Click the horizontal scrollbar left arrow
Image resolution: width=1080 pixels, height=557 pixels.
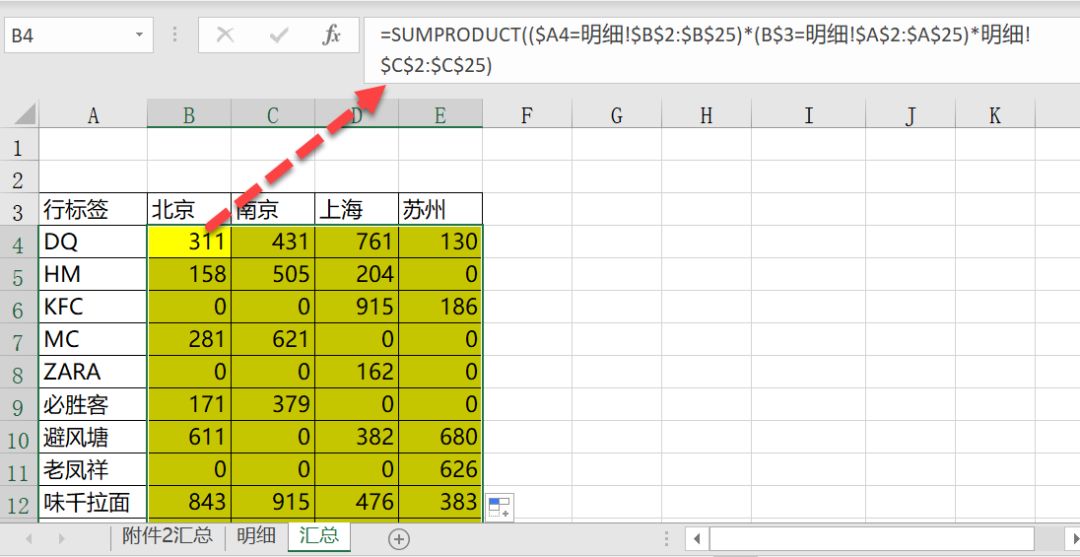point(697,538)
